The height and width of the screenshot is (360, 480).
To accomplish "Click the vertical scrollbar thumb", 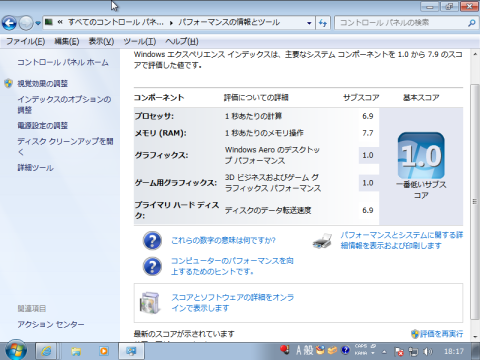I will coord(475,201).
